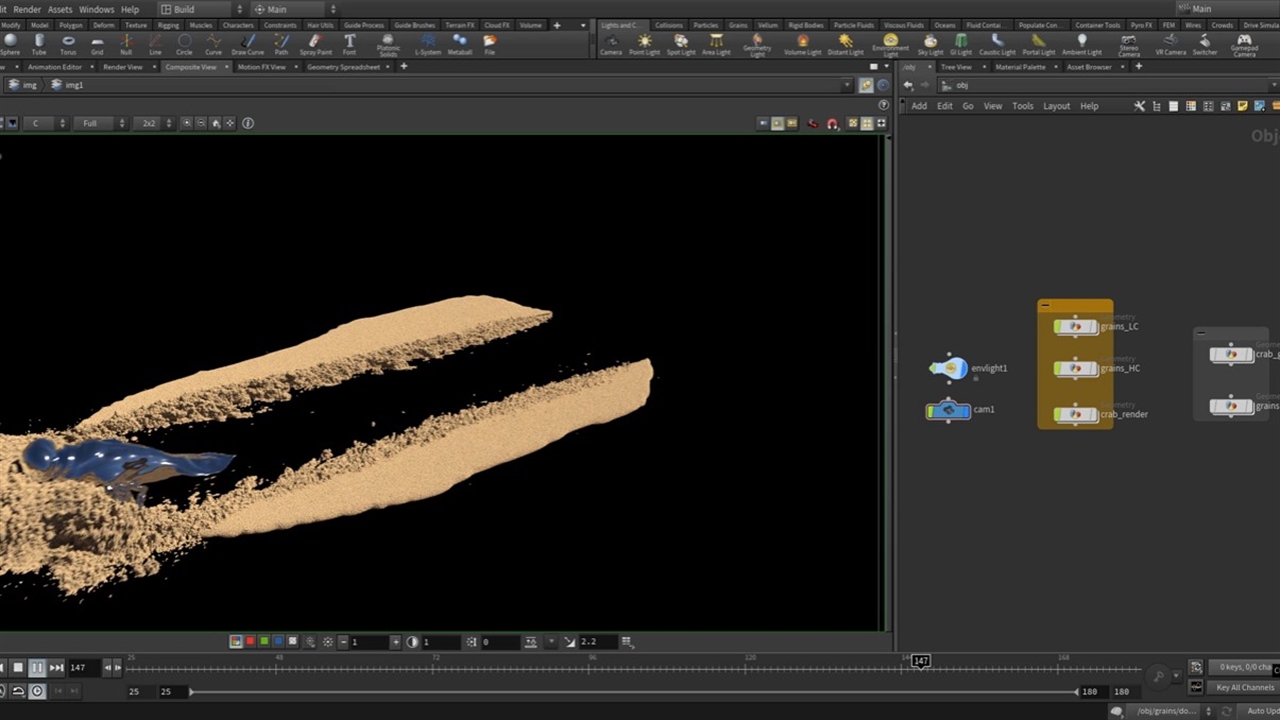Pause the playback
Screen dimensions: 1280x720
click(x=37, y=667)
